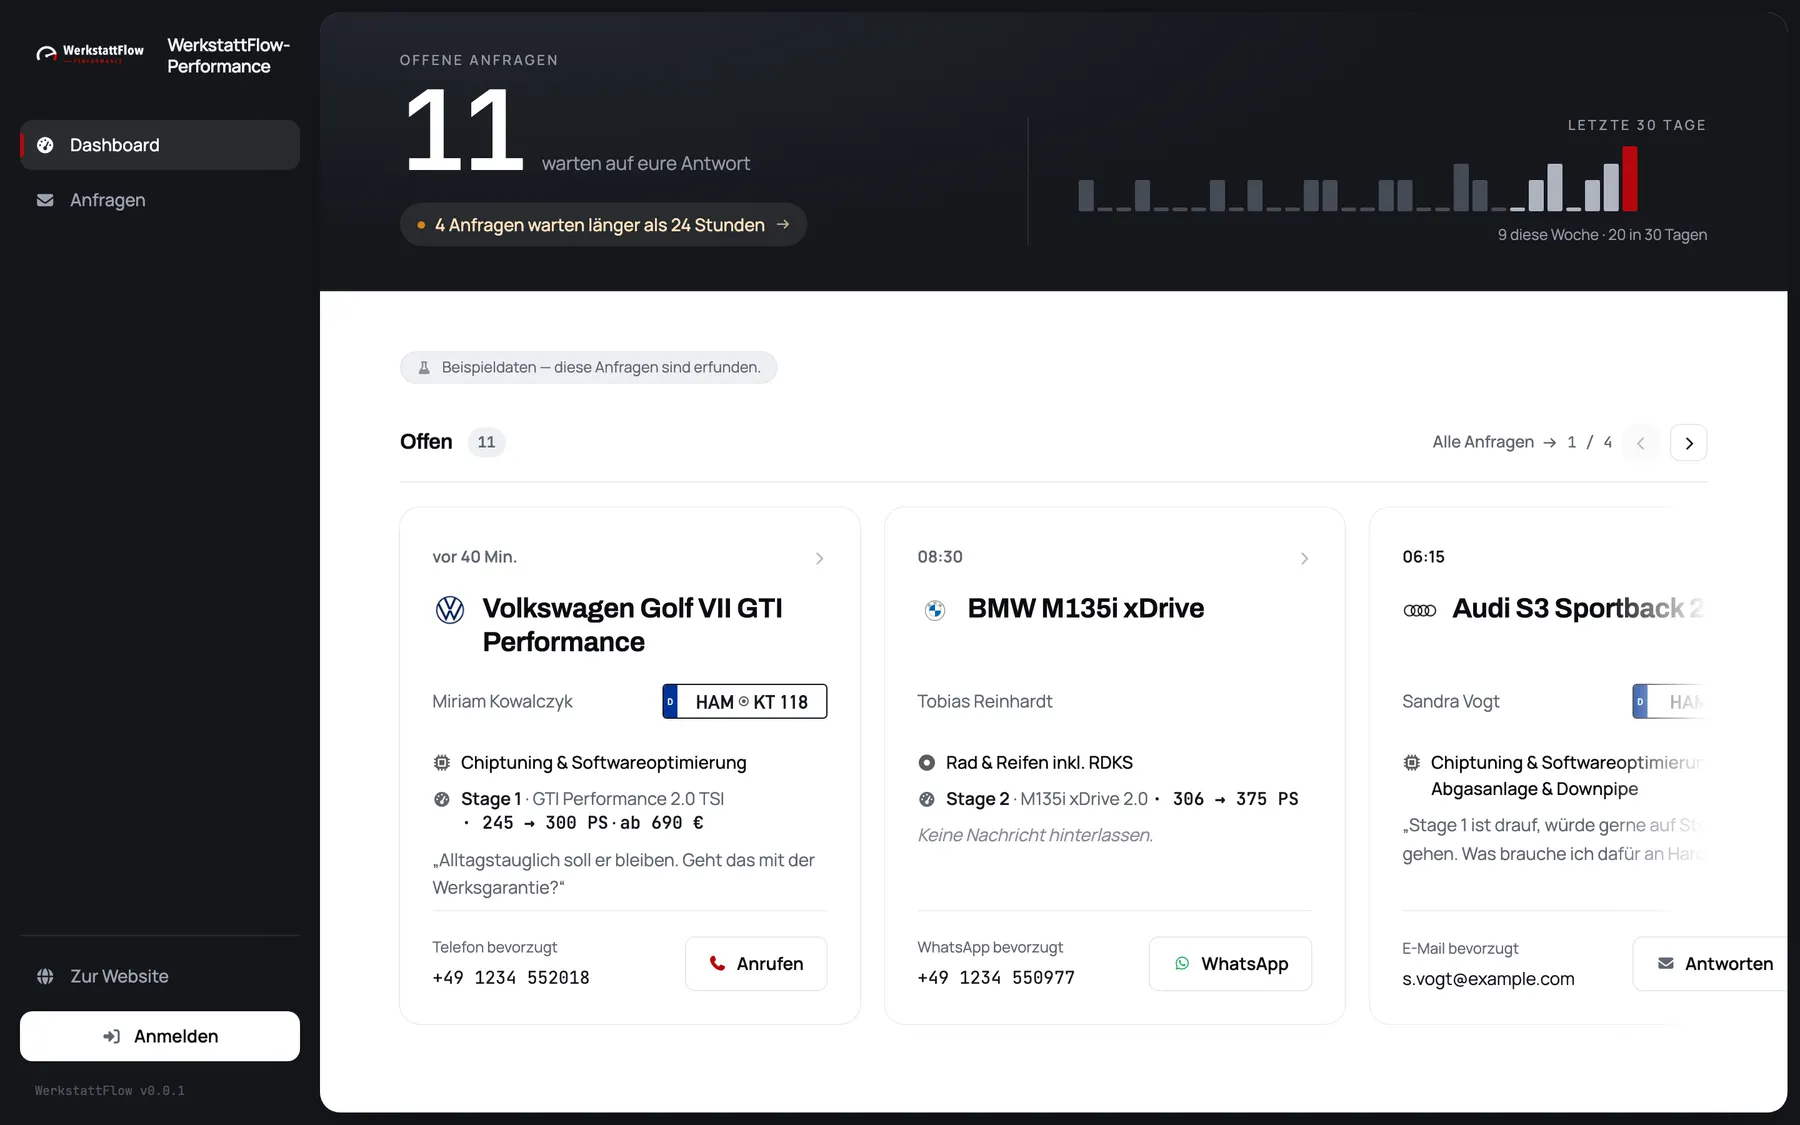
Task: Expand the BMW M135i request chevron
Action: point(1304,558)
